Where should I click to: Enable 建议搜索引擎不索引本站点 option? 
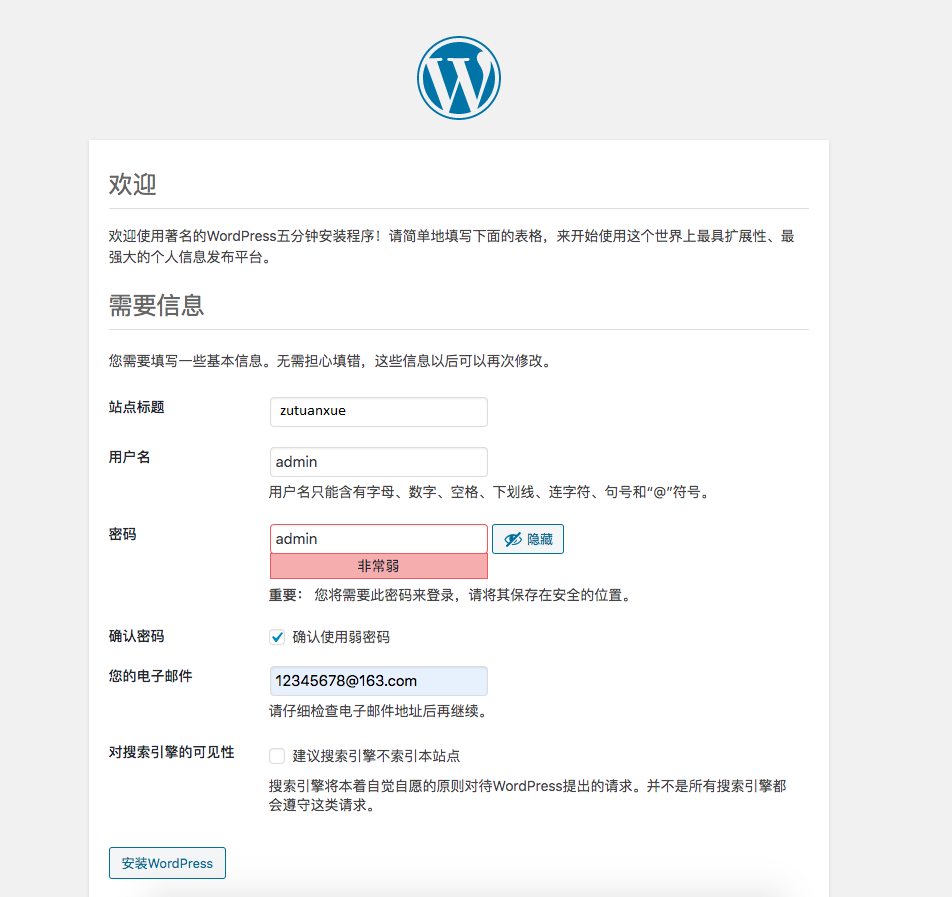click(277, 756)
